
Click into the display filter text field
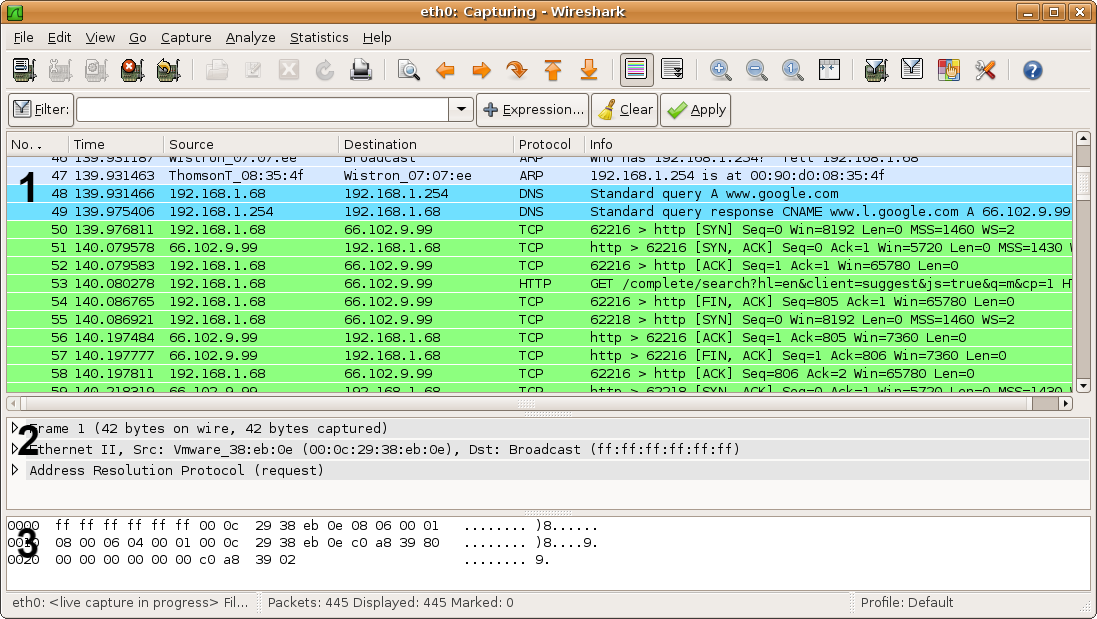(x=262, y=110)
